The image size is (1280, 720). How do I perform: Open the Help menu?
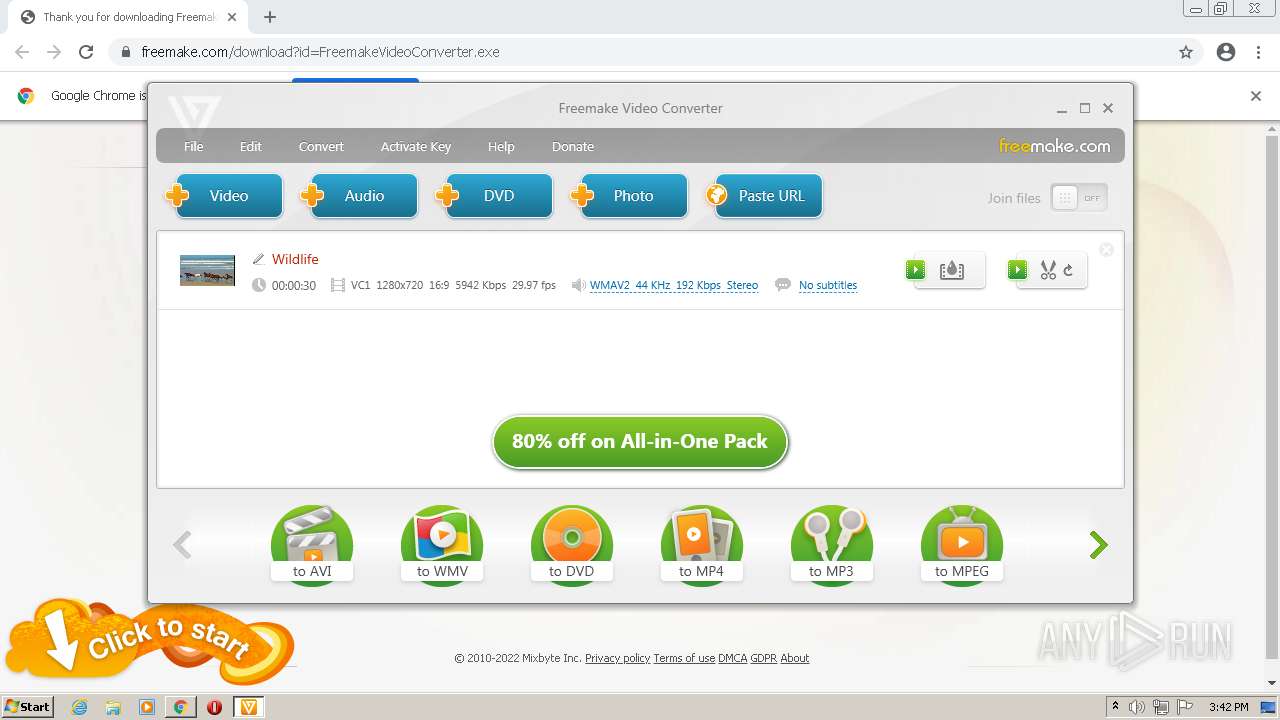click(501, 146)
